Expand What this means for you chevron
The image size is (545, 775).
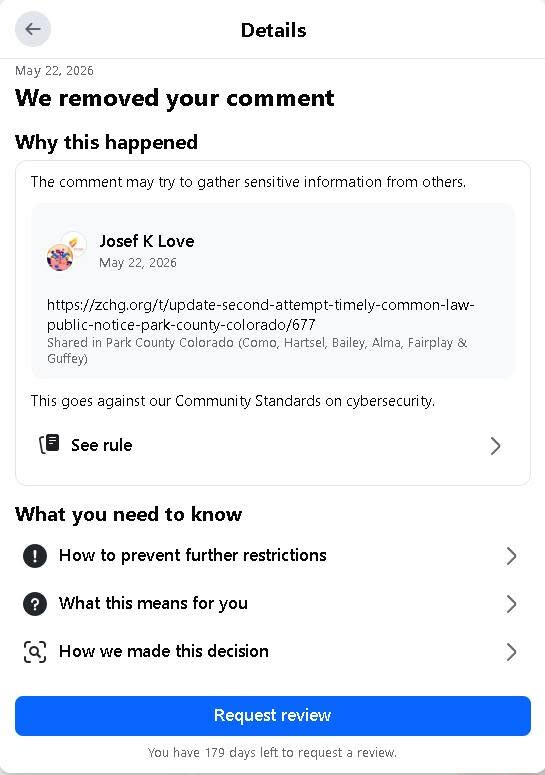coord(511,604)
